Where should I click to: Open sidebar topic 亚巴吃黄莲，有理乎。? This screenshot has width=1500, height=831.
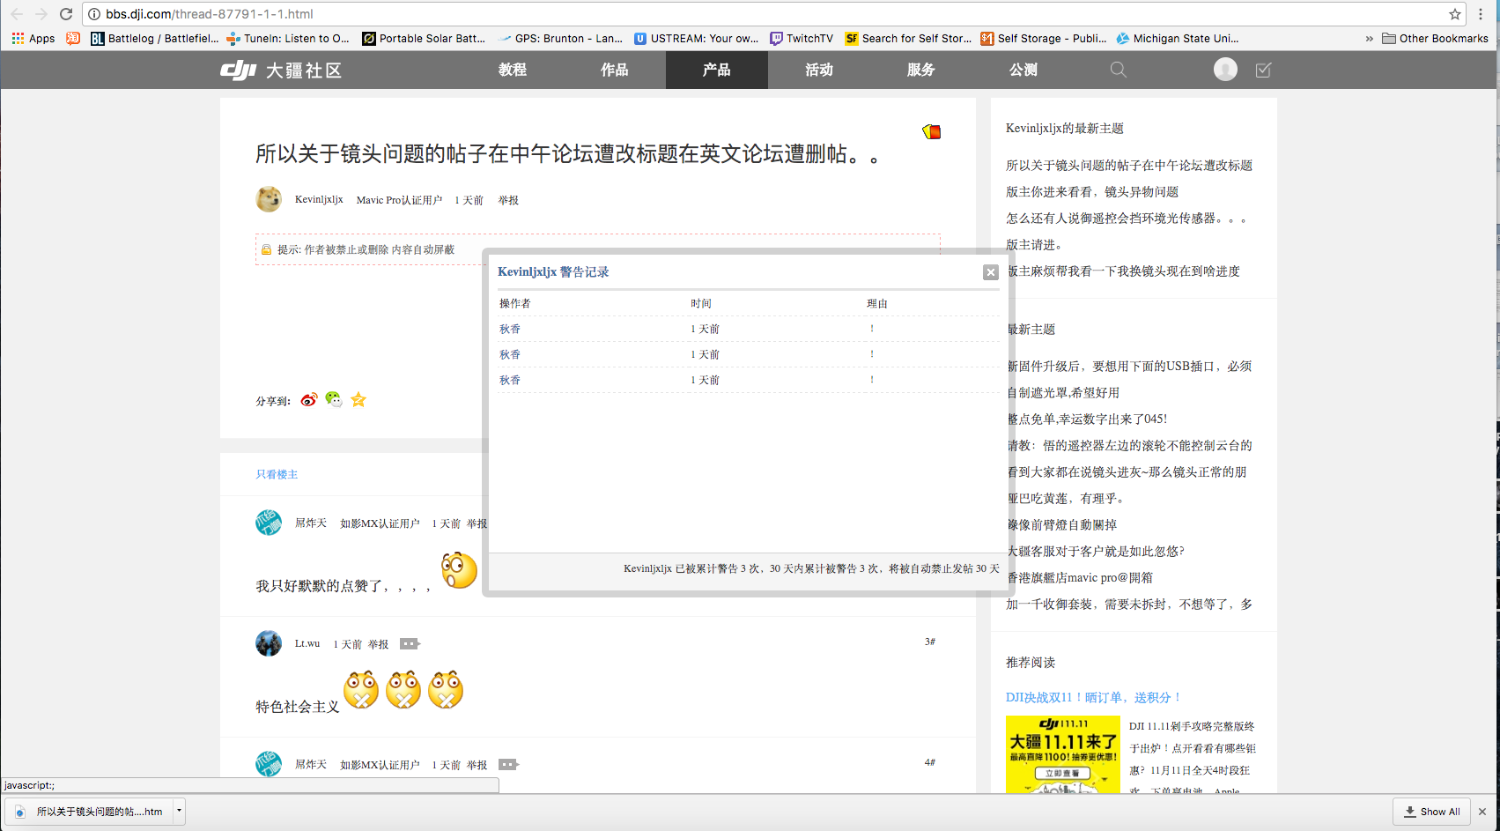tap(1066, 498)
